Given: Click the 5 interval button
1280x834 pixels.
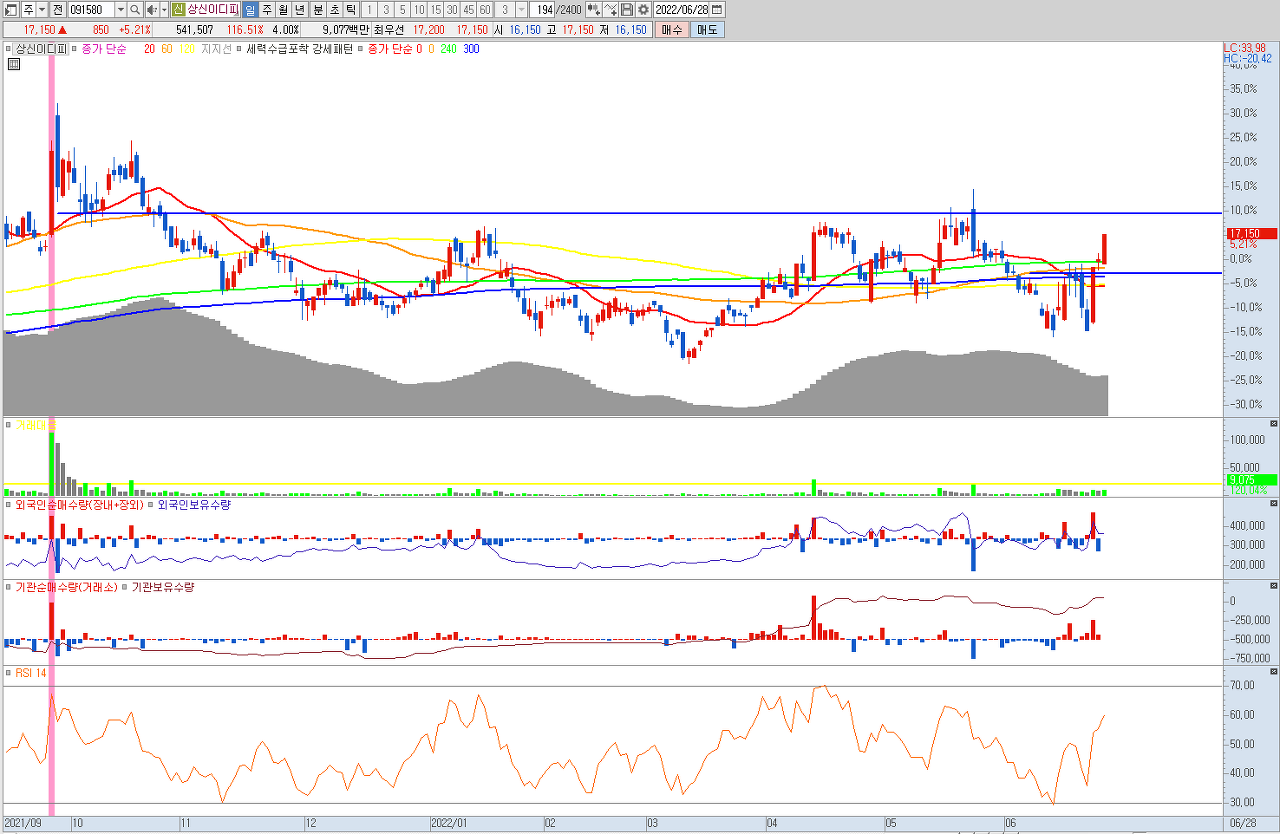Looking at the screenshot, I should point(402,10).
